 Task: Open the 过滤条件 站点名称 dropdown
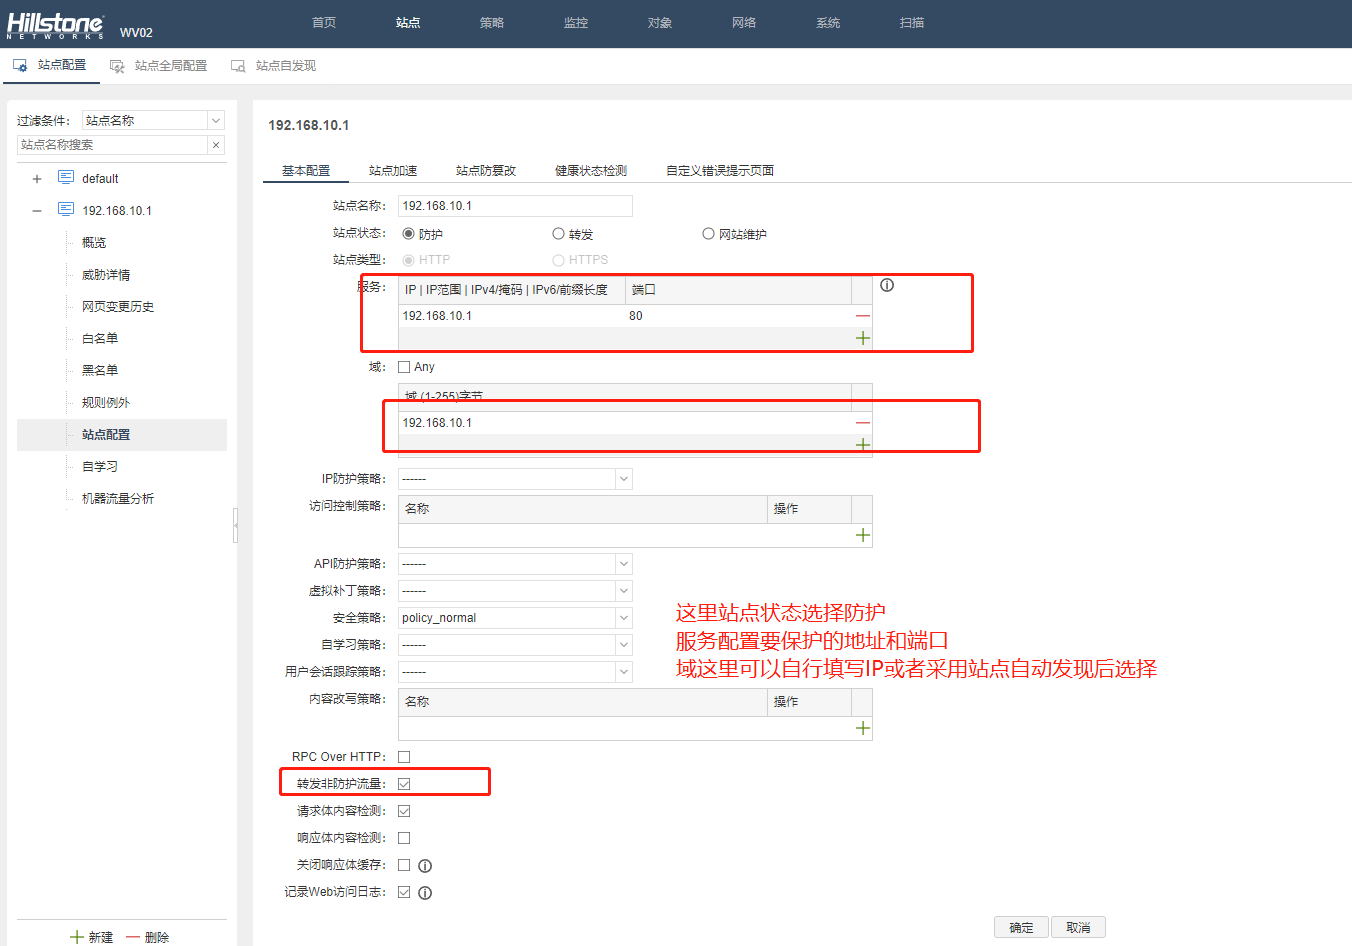pos(215,120)
